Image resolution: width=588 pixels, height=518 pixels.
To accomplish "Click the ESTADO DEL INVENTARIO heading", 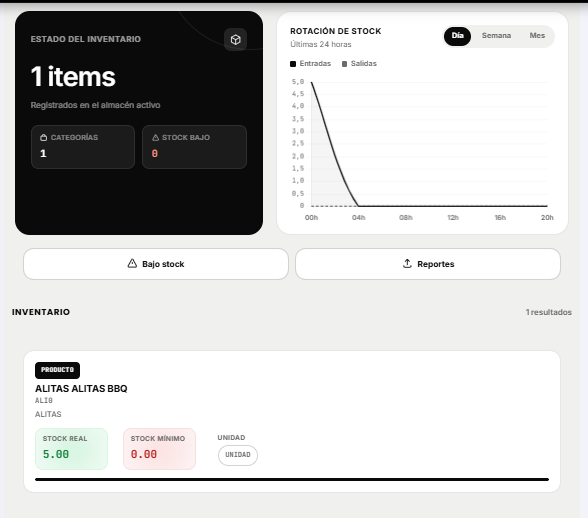I will pyautogui.click(x=86, y=39).
